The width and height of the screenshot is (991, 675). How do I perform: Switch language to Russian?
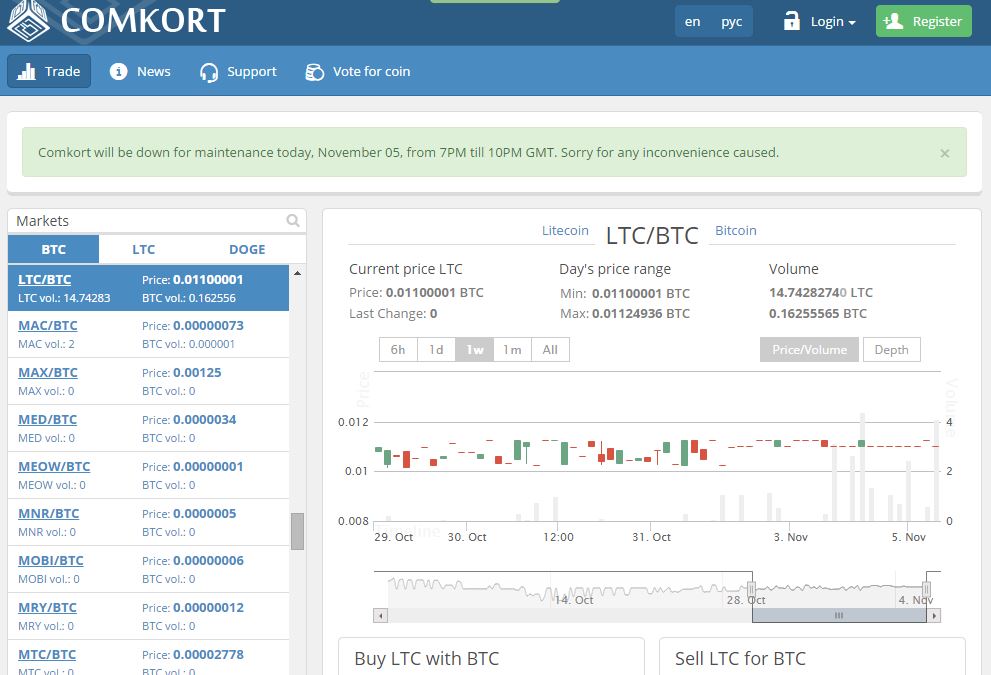(732, 21)
